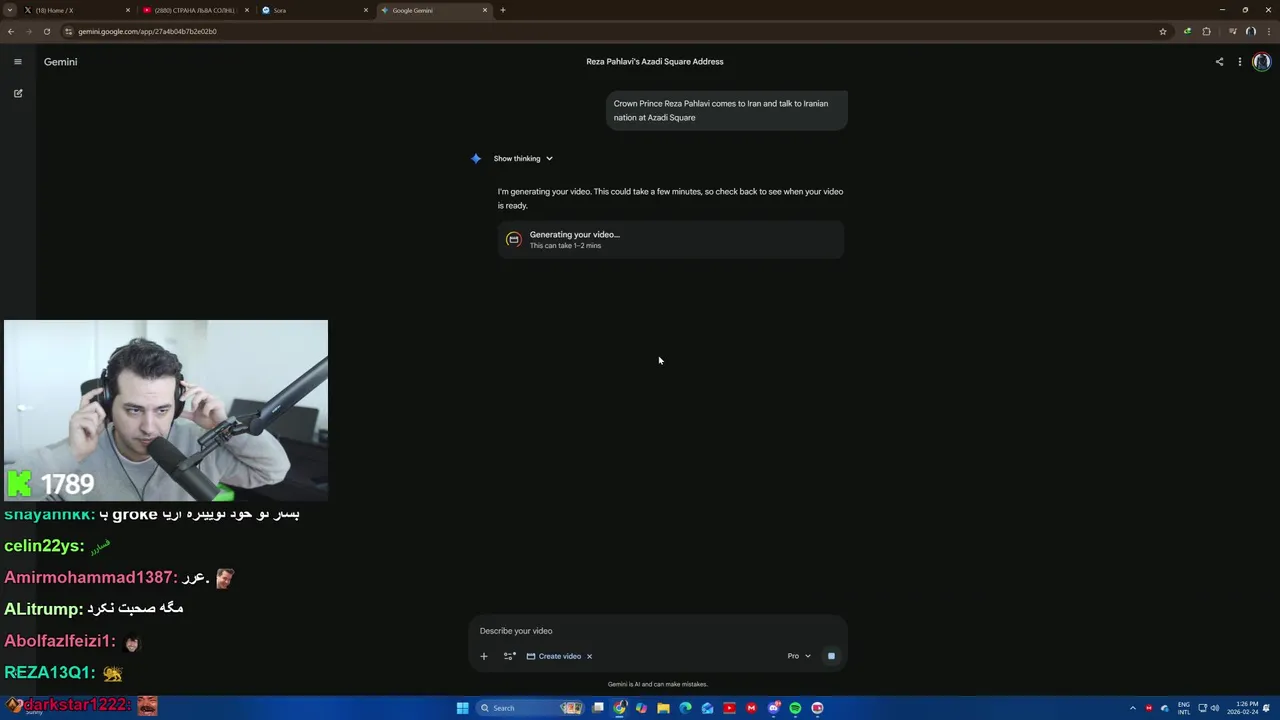Click chat message from Amirmohammad1387
1280x720 pixels.
click(x=118, y=577)
